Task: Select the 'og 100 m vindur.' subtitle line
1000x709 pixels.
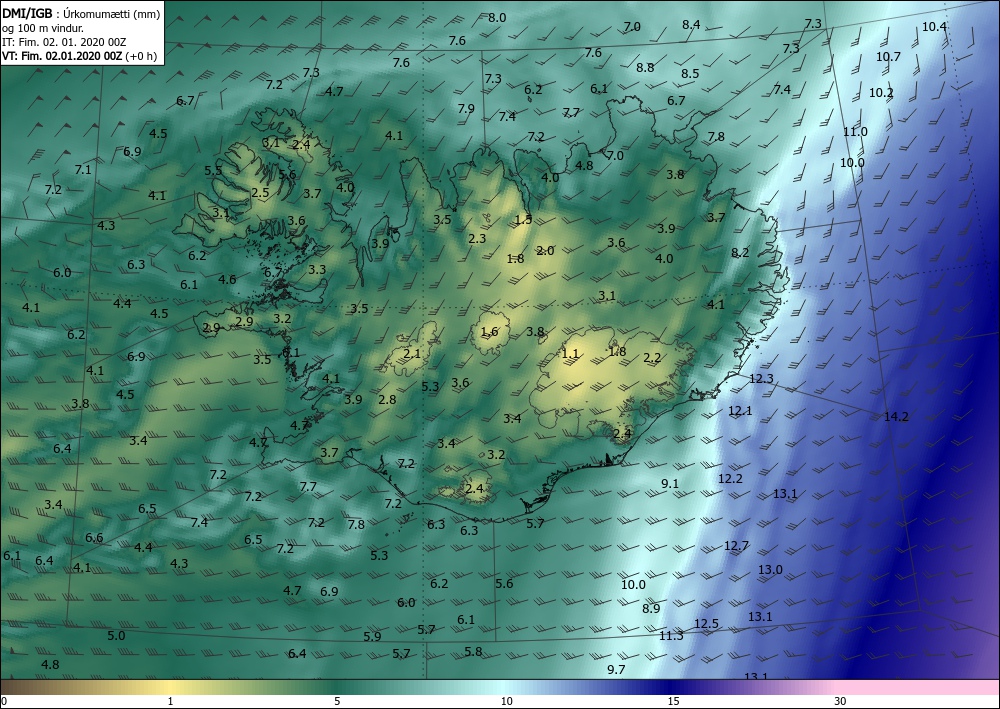Action: pos(43,28)
